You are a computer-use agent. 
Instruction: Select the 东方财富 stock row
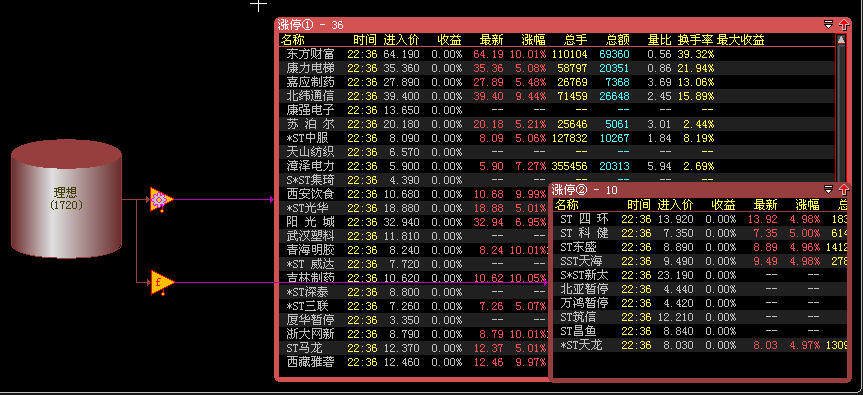pos(556,54)
